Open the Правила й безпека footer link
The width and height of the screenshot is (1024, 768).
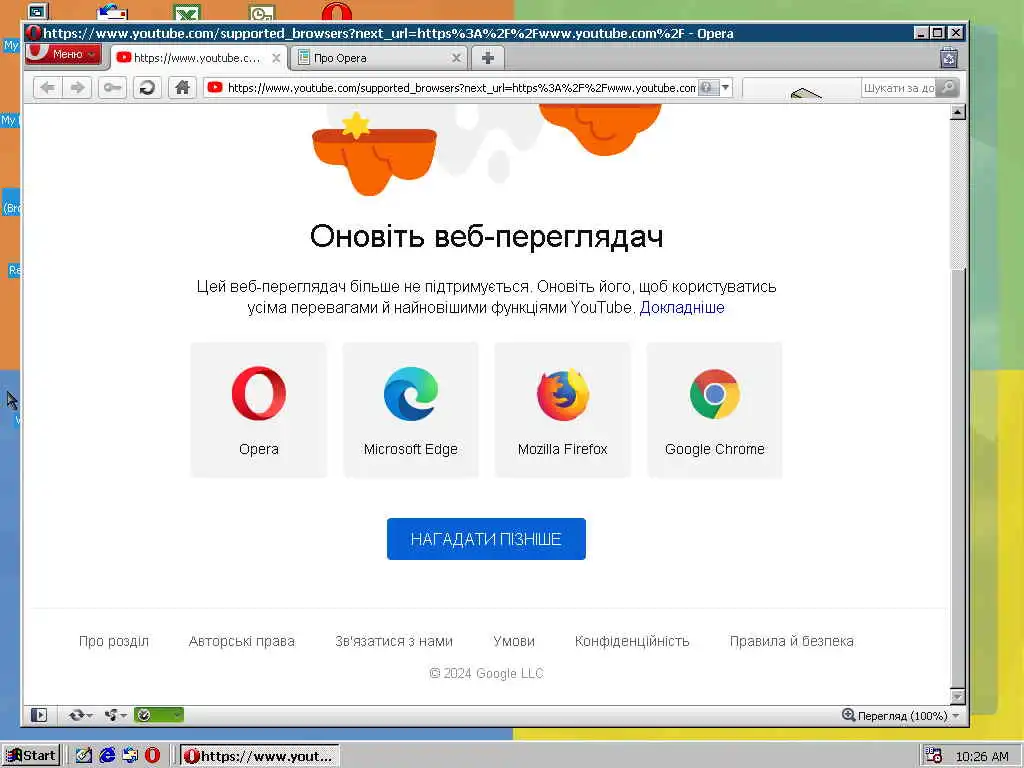pos(792,641)
